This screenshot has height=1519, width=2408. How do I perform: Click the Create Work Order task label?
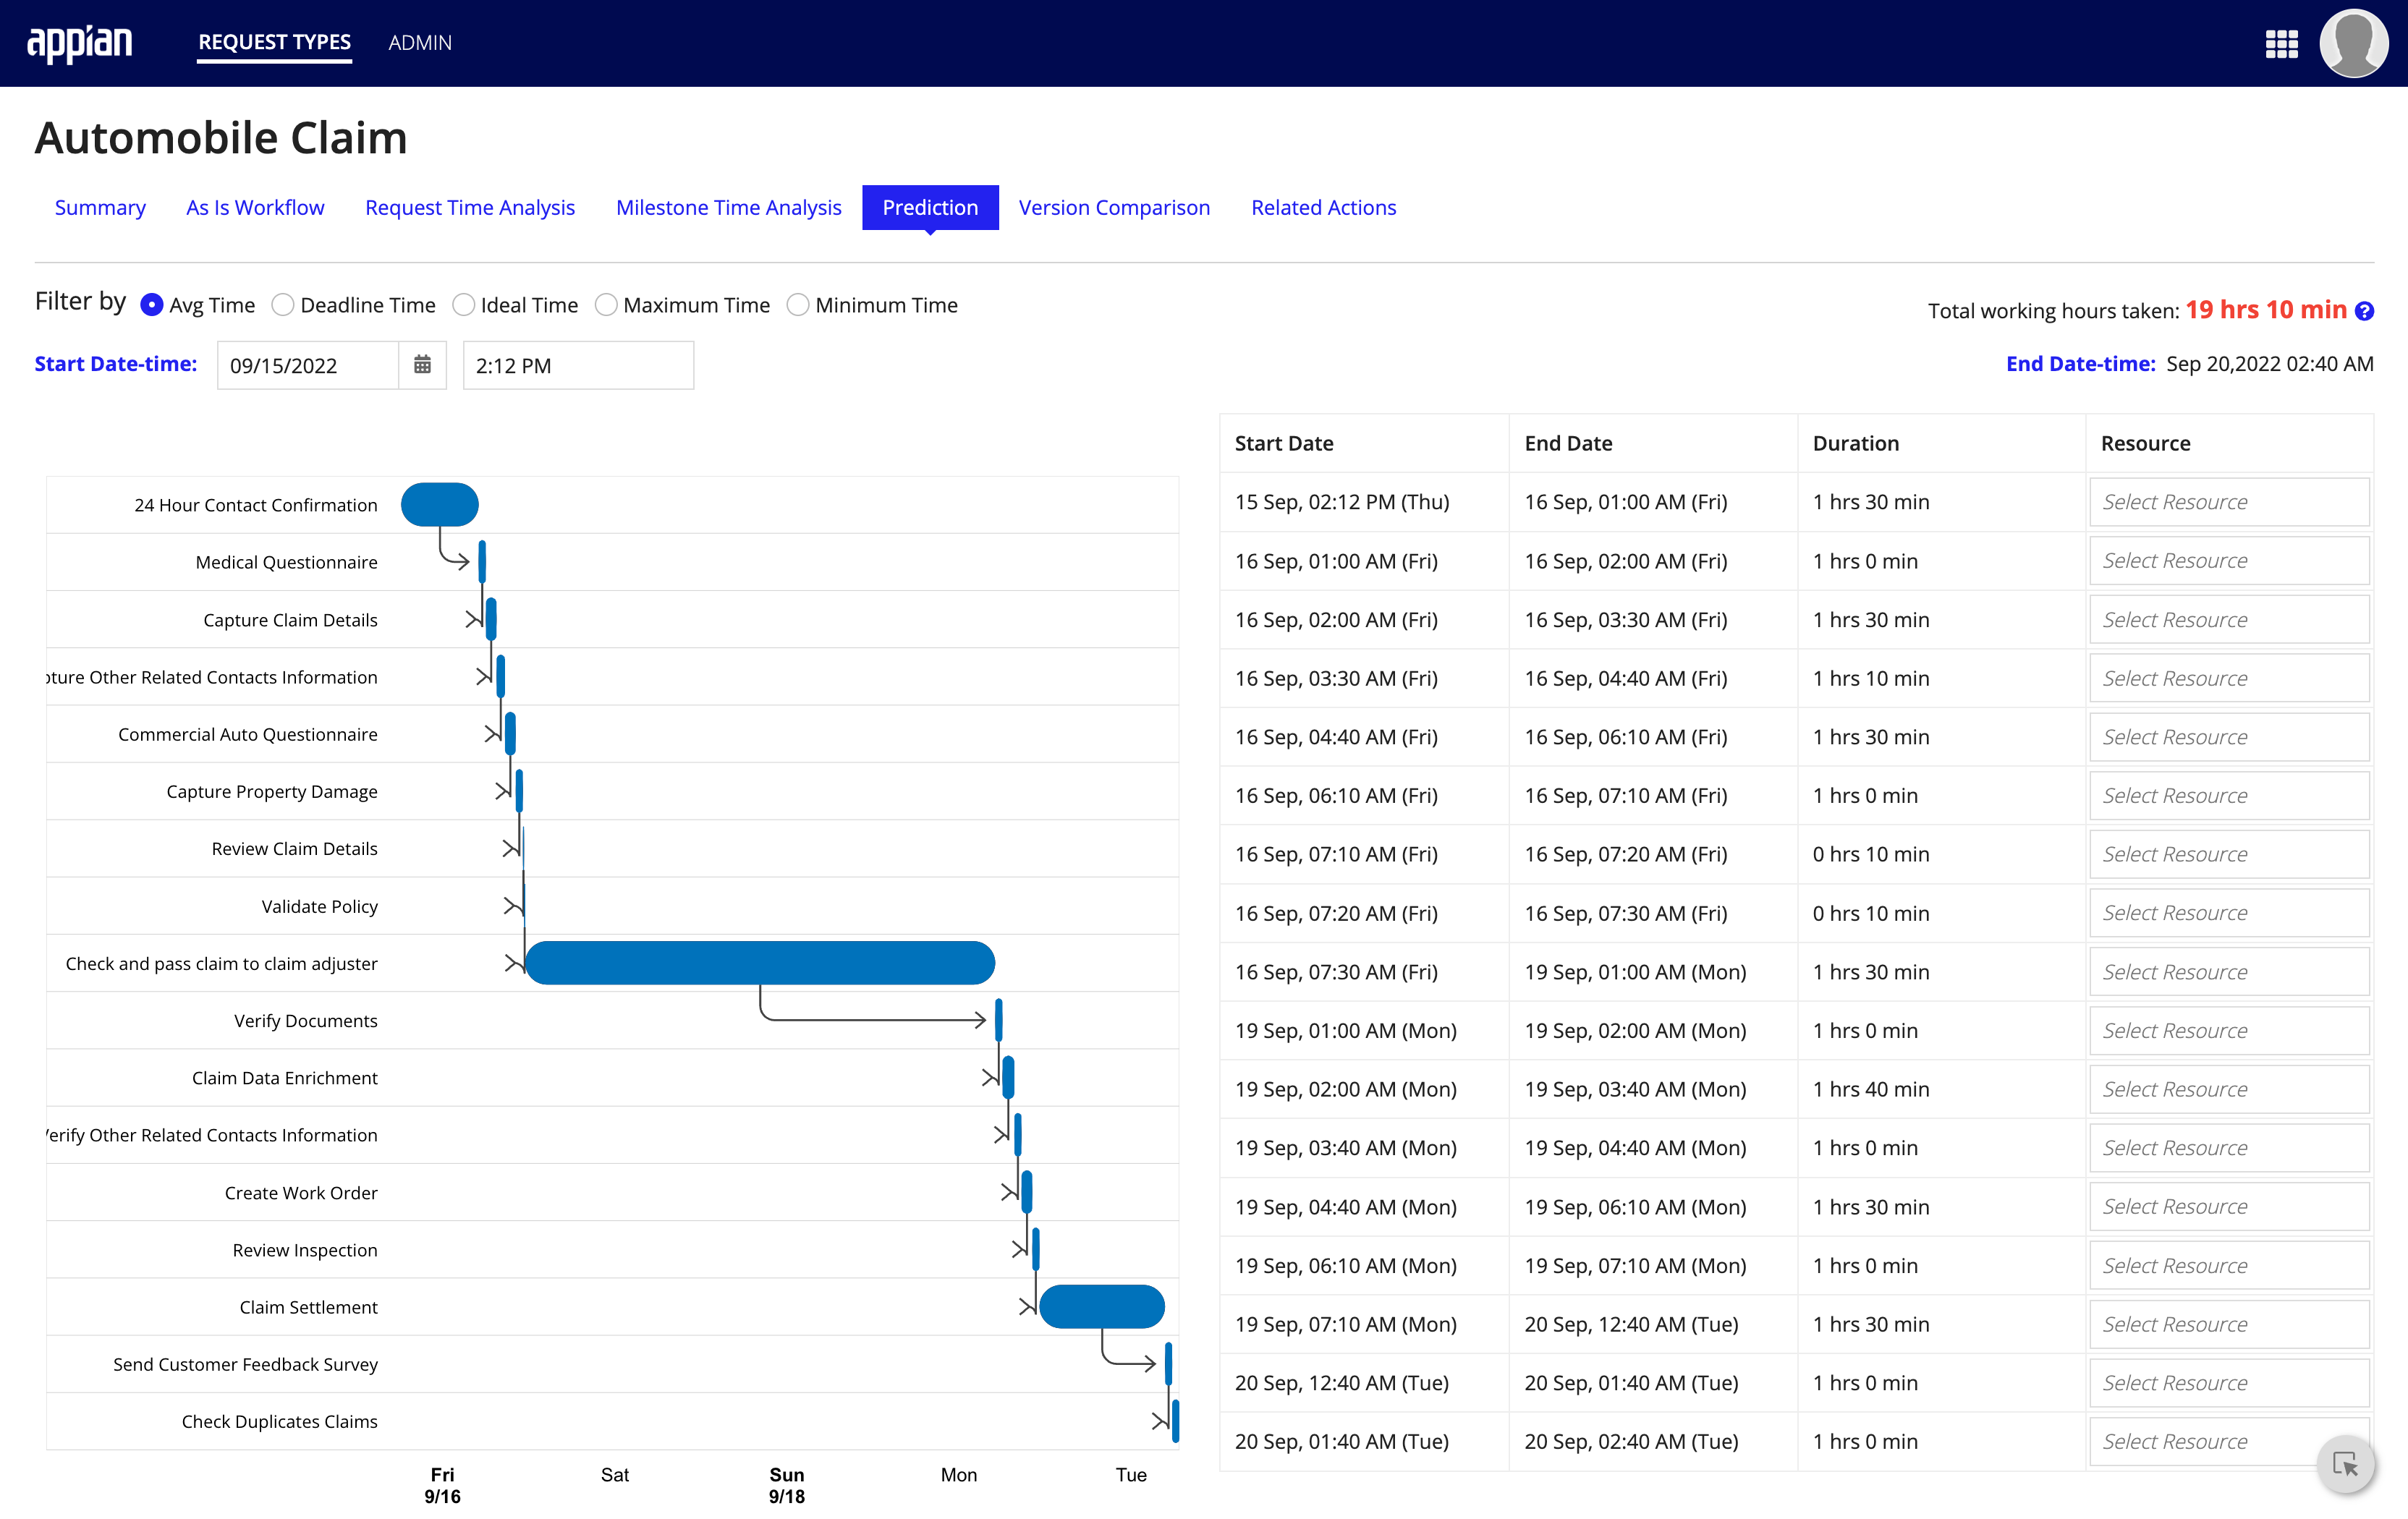pos(301,1193)
